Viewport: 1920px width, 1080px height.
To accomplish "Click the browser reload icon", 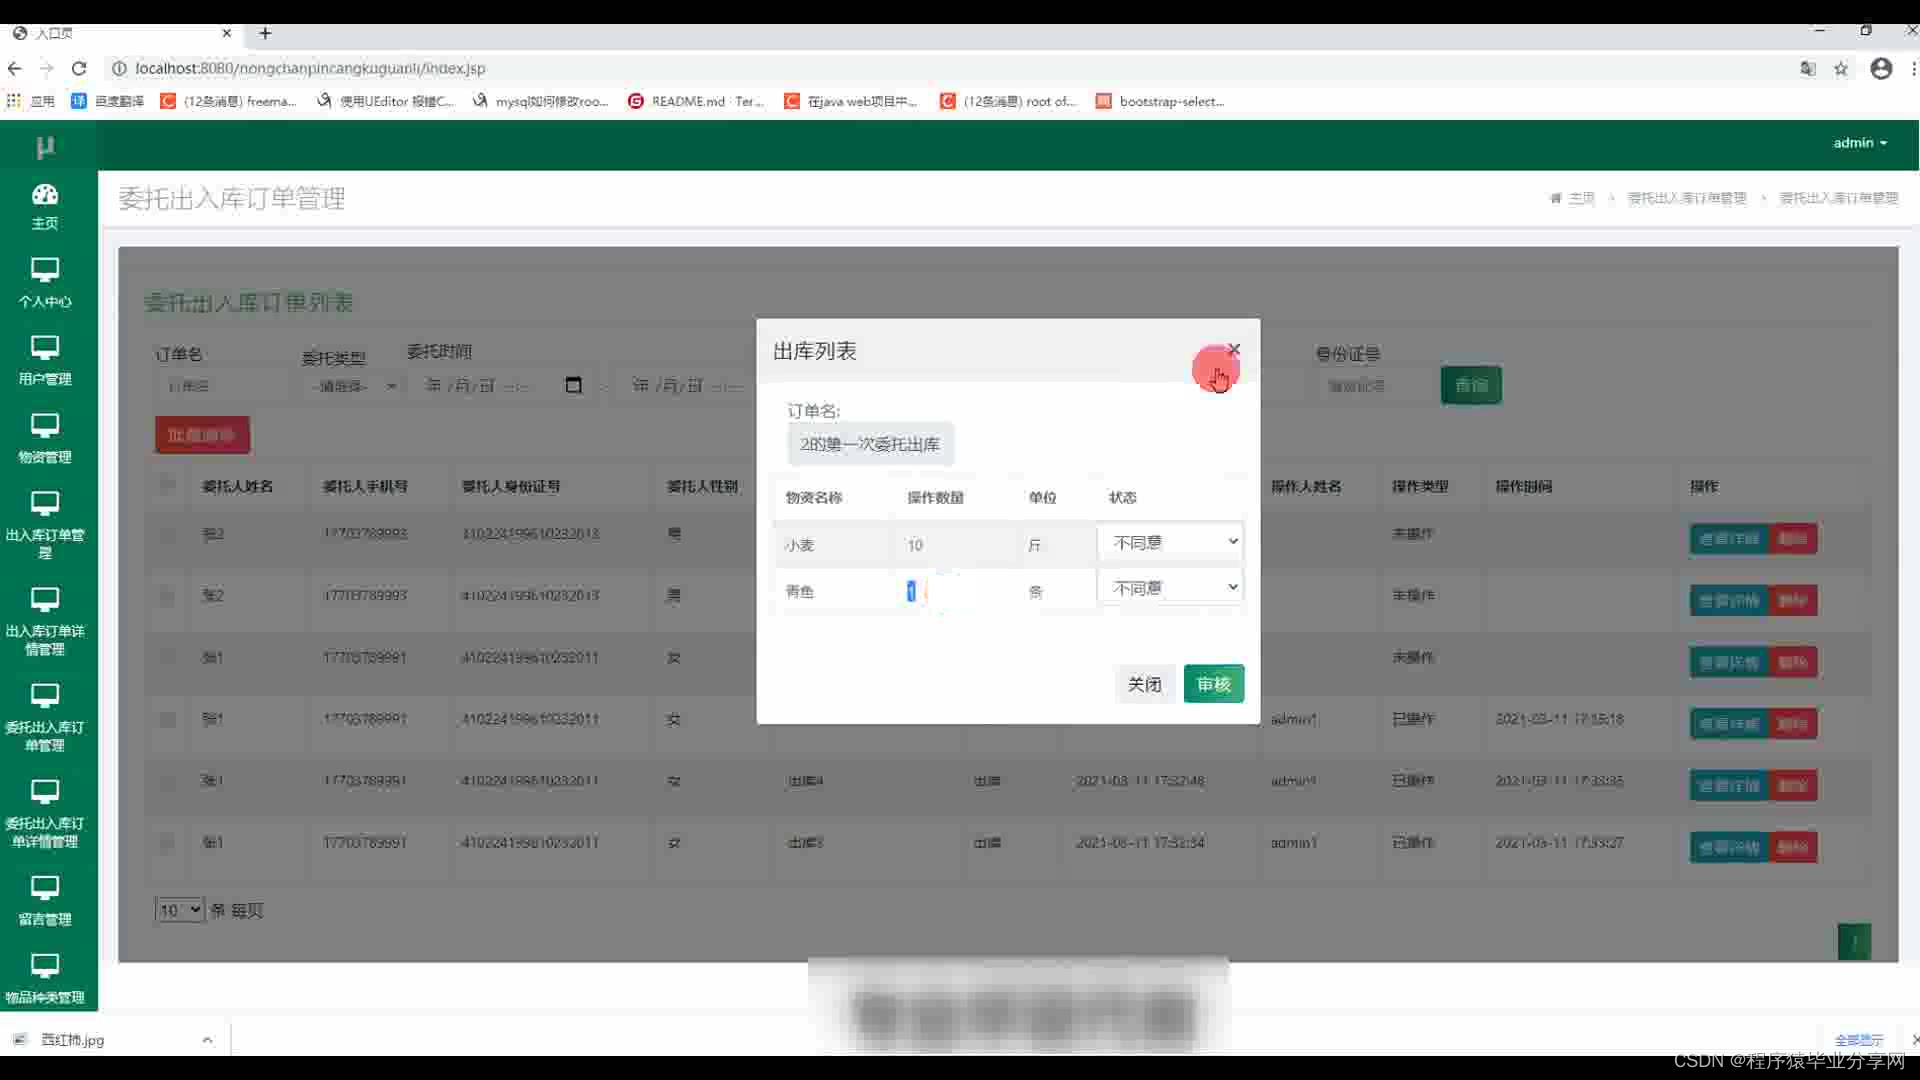I will (79, 68).
